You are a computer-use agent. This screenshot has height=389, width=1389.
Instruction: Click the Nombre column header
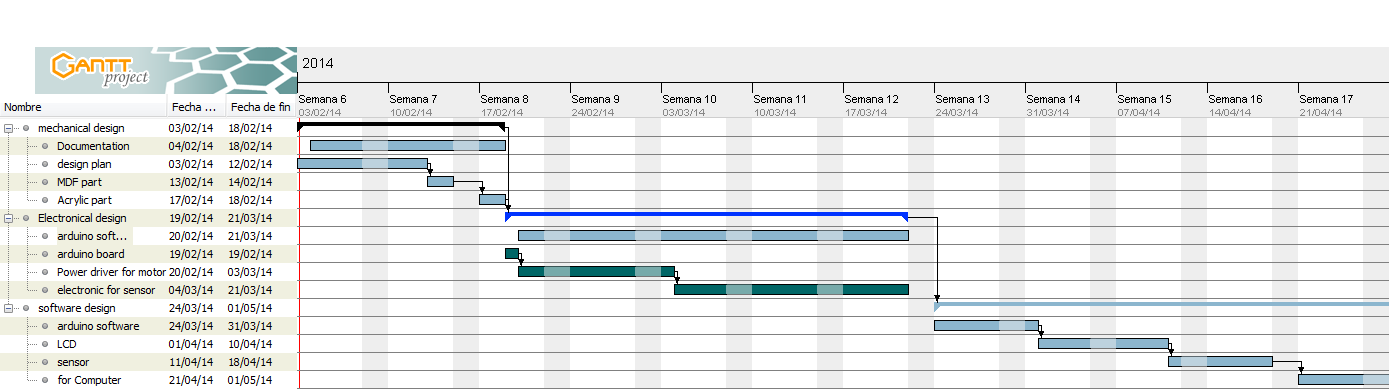click(83, 107)
